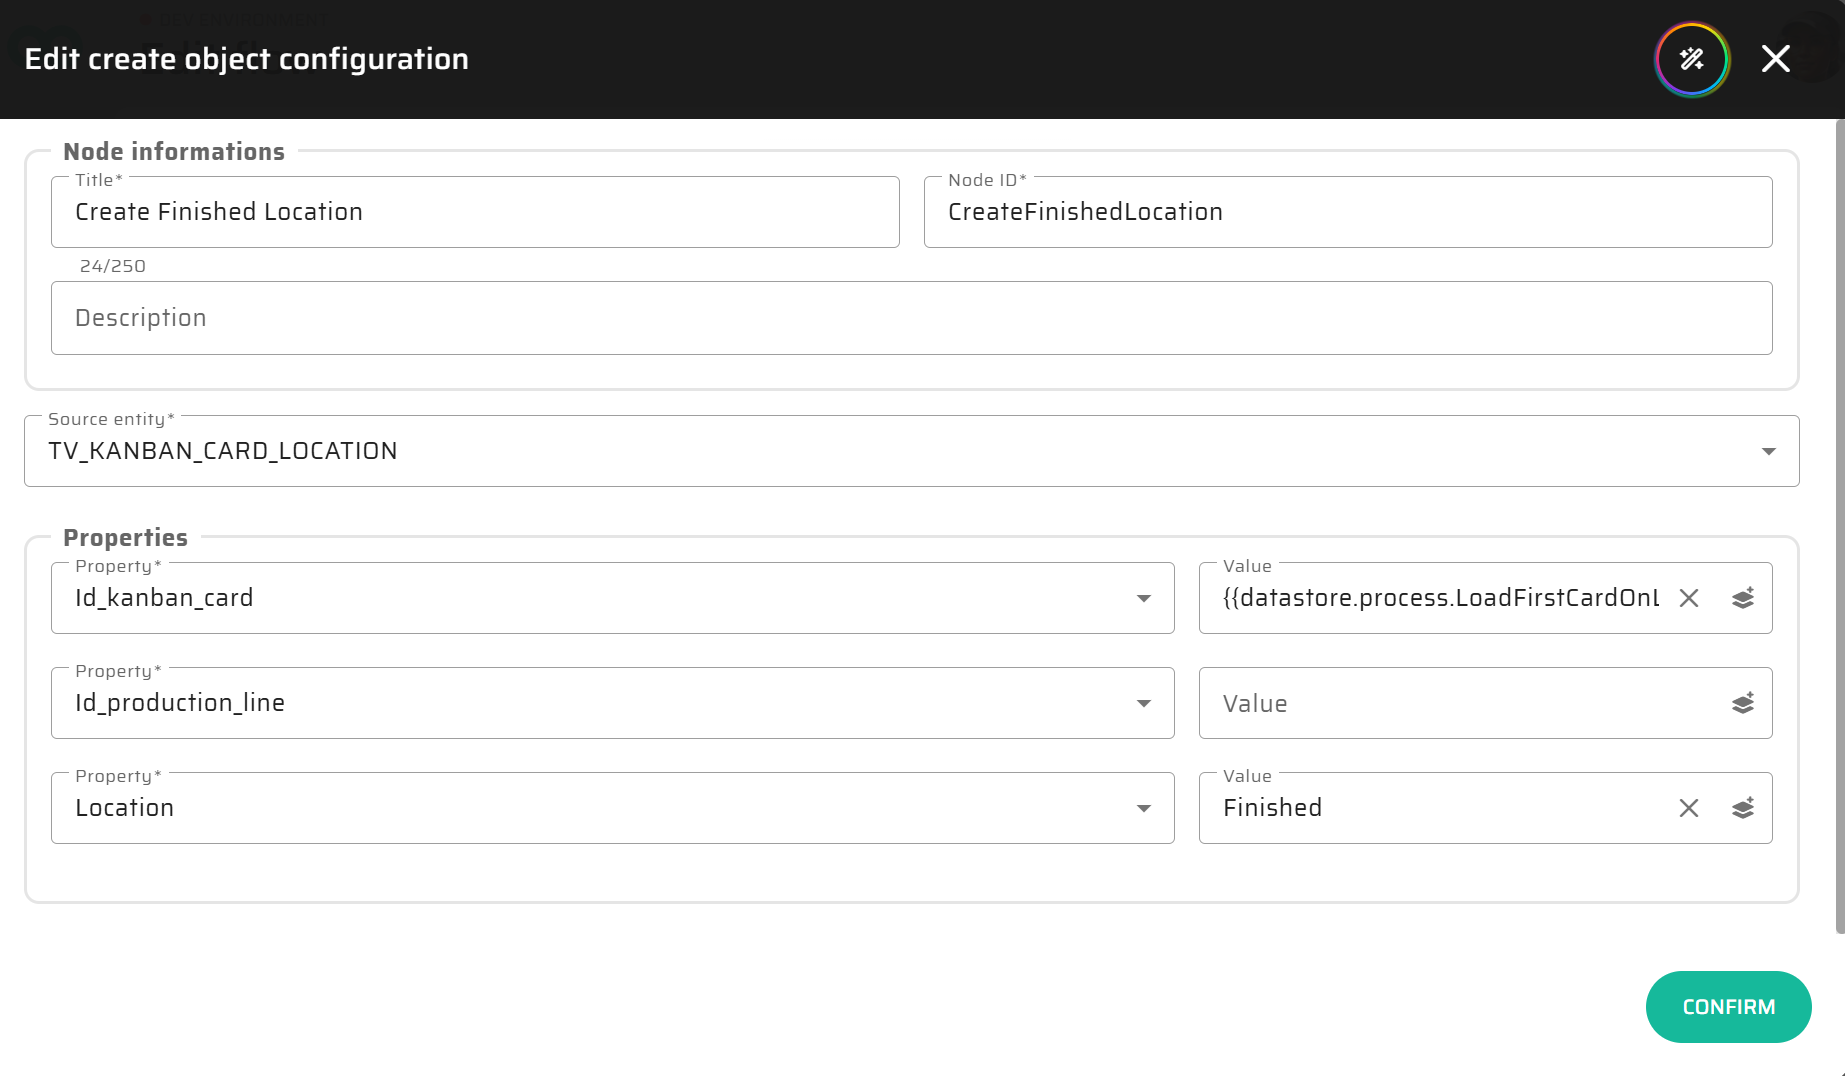Expand the Source entity dropdown
The image size is (1845, 1076).
(1768, 451)
